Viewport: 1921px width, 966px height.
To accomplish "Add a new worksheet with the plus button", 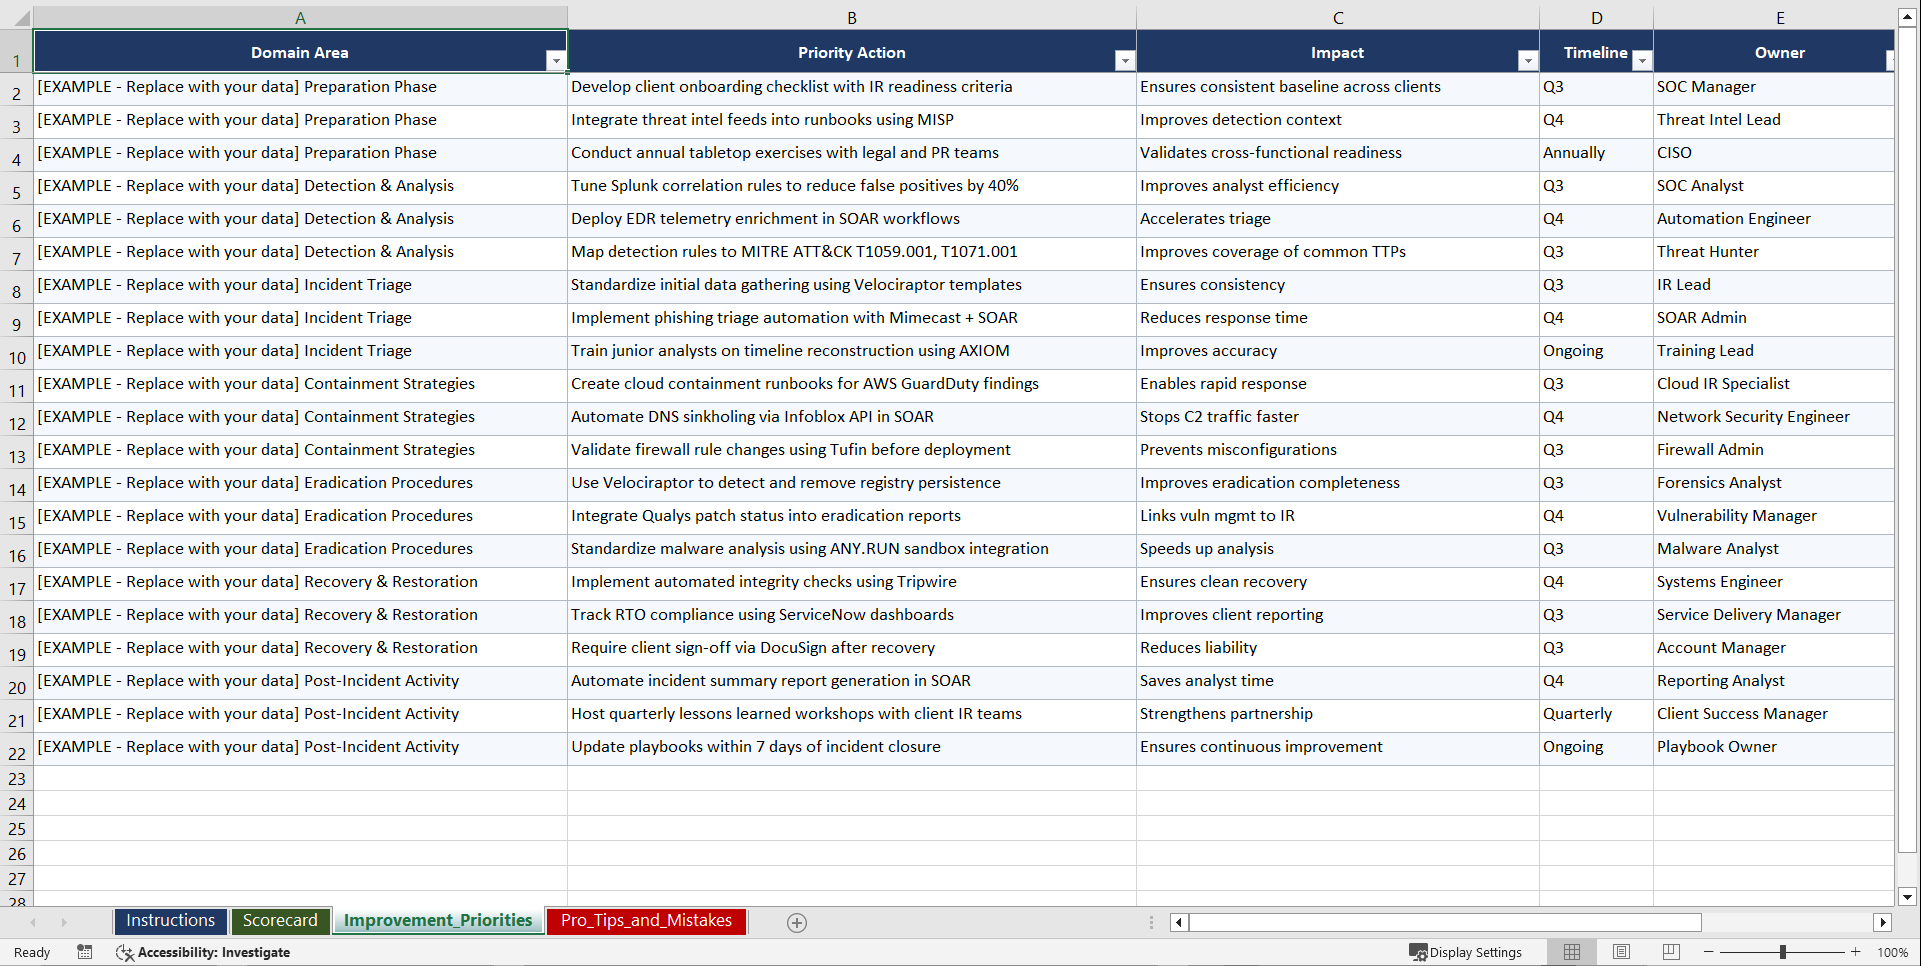I will (796, 922).
